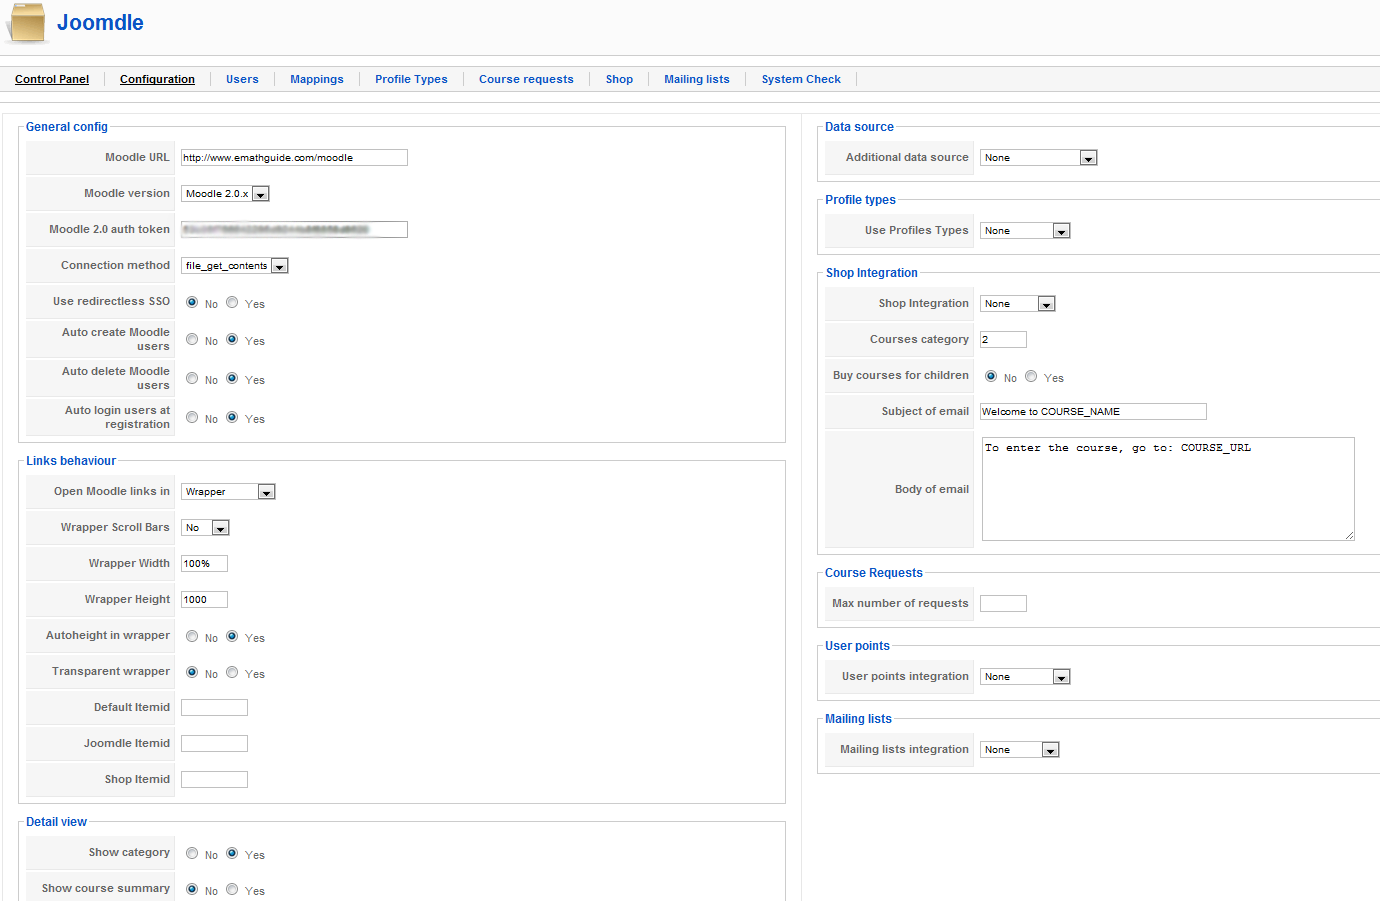Select No for Auto create Moodle users
This screenshot has height=901, width=1380.
pyautogui.click(x=192, y=339)
